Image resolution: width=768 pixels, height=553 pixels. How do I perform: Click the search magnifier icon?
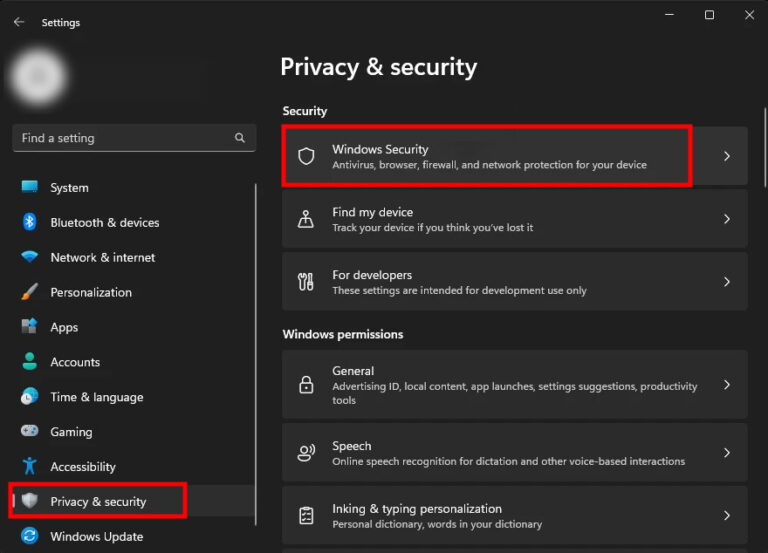pos(239,138)
